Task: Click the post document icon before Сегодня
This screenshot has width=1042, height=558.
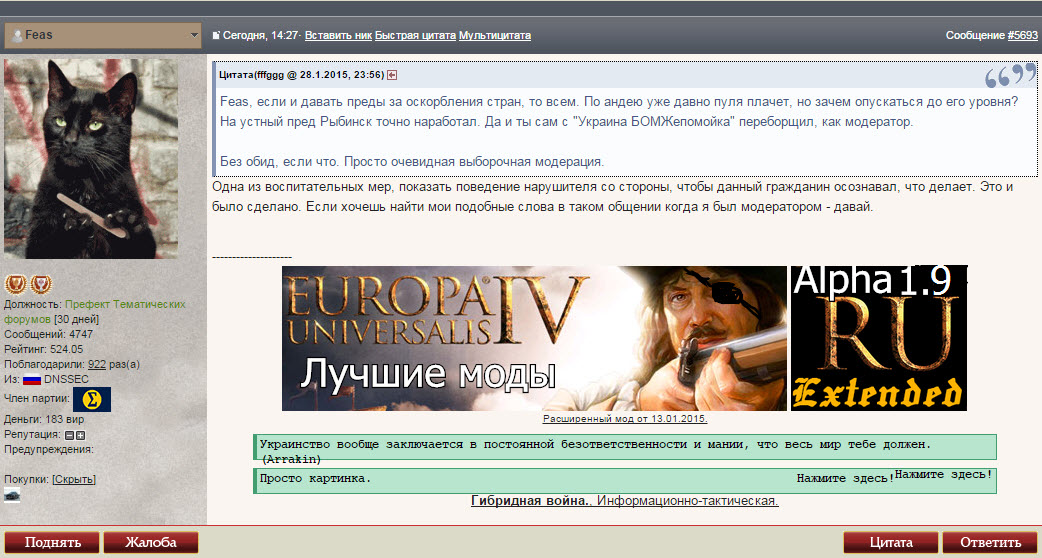Action: (216, 35)
